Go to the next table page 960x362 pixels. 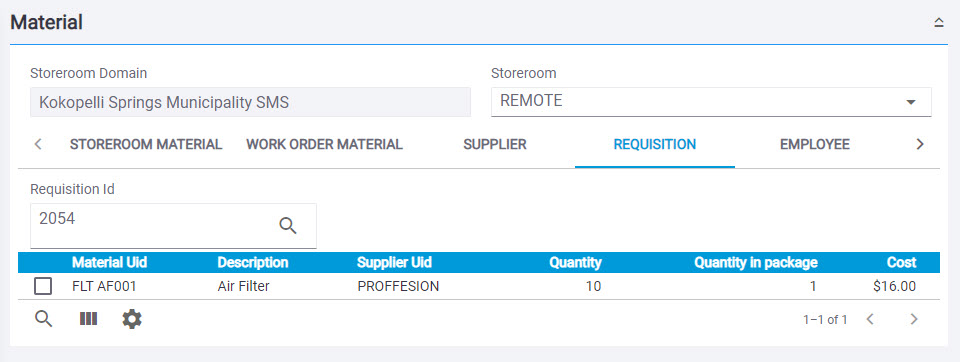(x=914, y=319)
